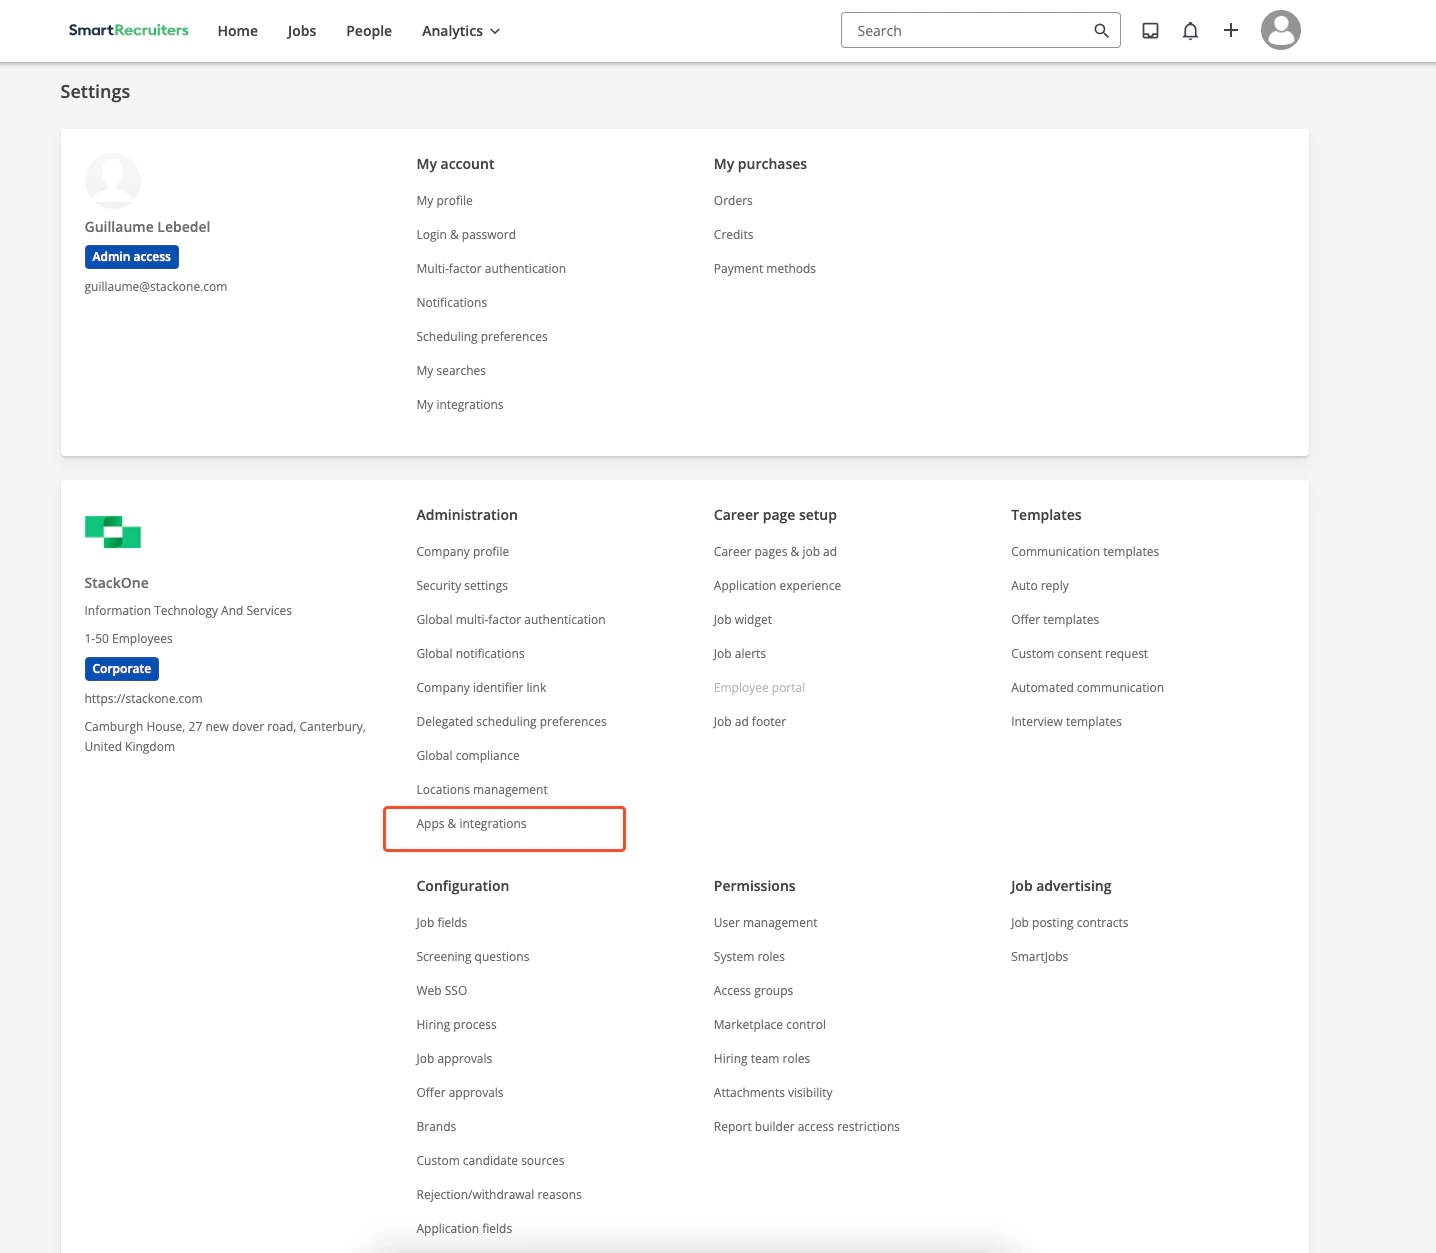Open the inbox icon in top bar
Image resolution: width=1436 pixels, height=1253 pixels.
click(x=1149, y=30)
